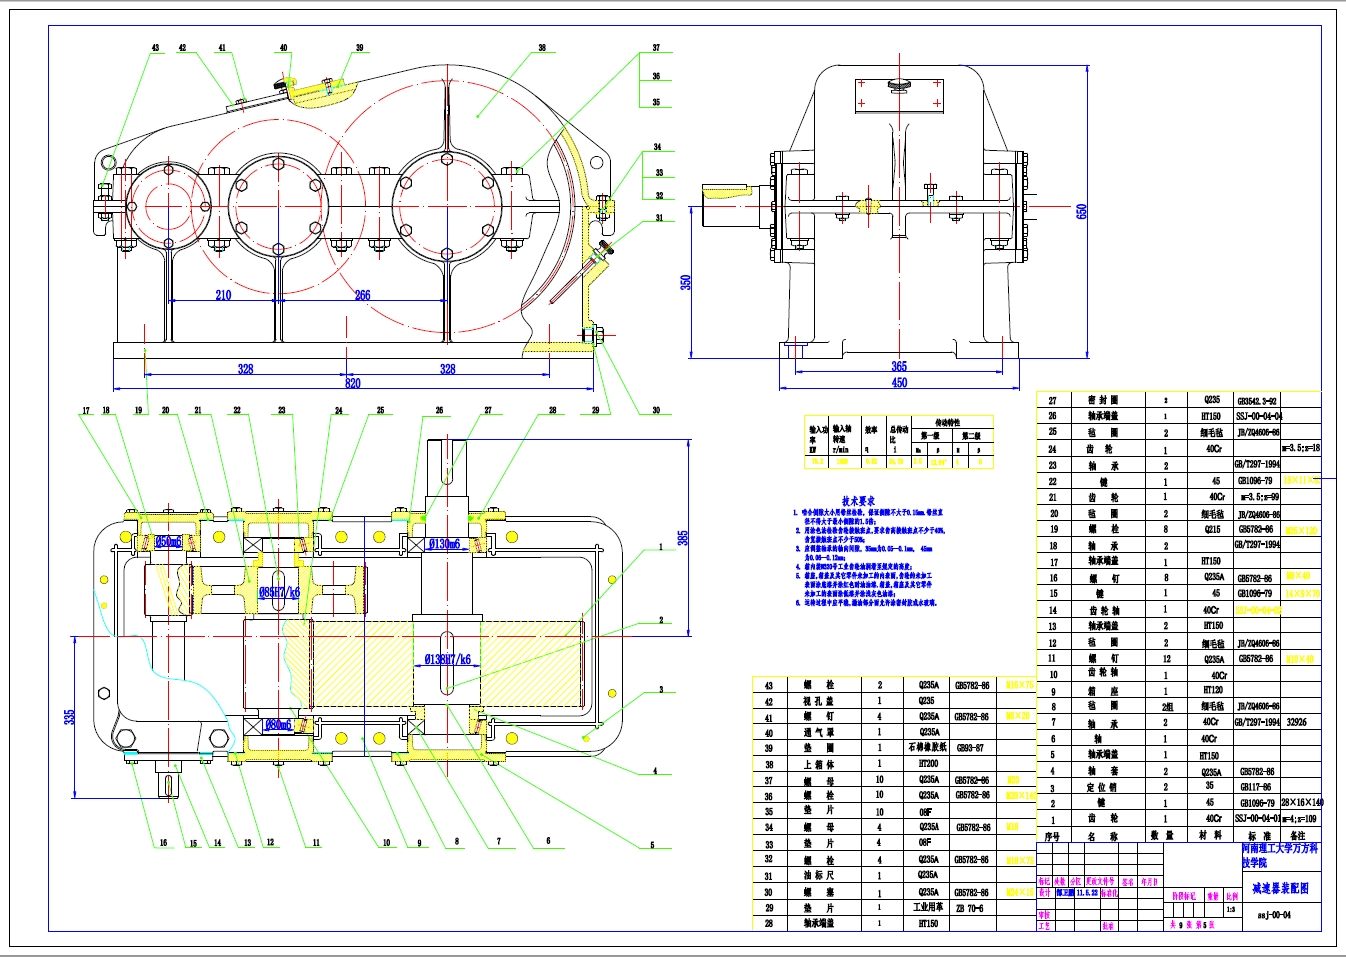This screenshot has height=957, width=1346.
Task: Select the GB117-86 standard cell
Action: click(1256, 787)
